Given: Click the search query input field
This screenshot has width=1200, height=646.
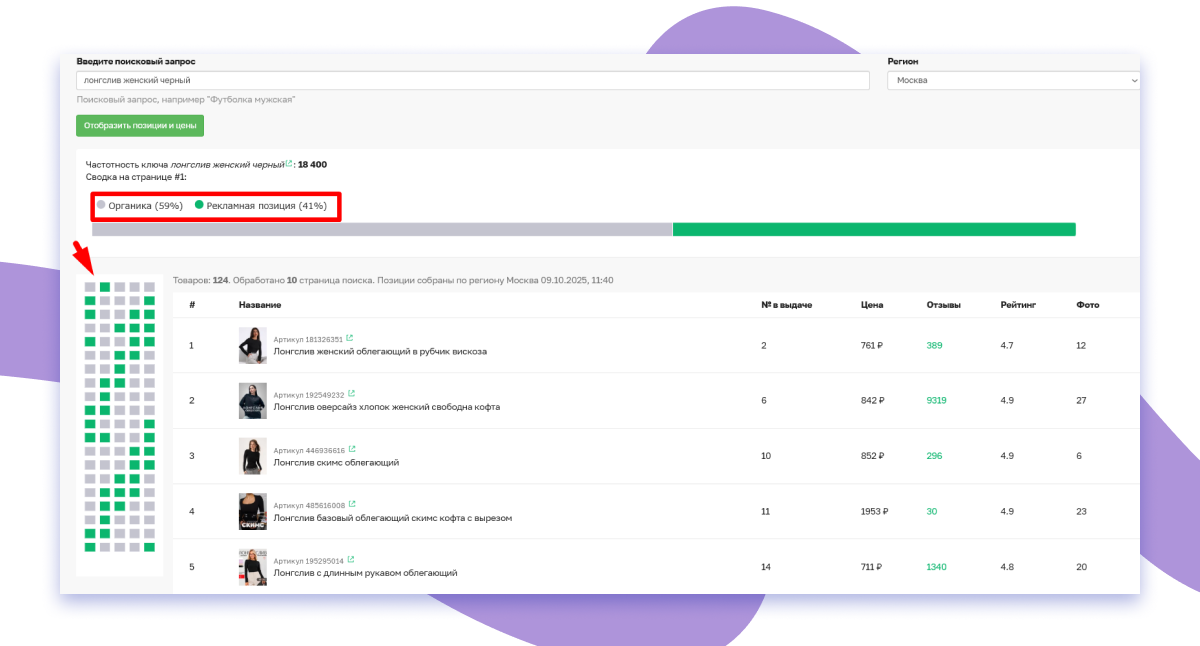Looking at the screenshot, I should coord(472,80).
